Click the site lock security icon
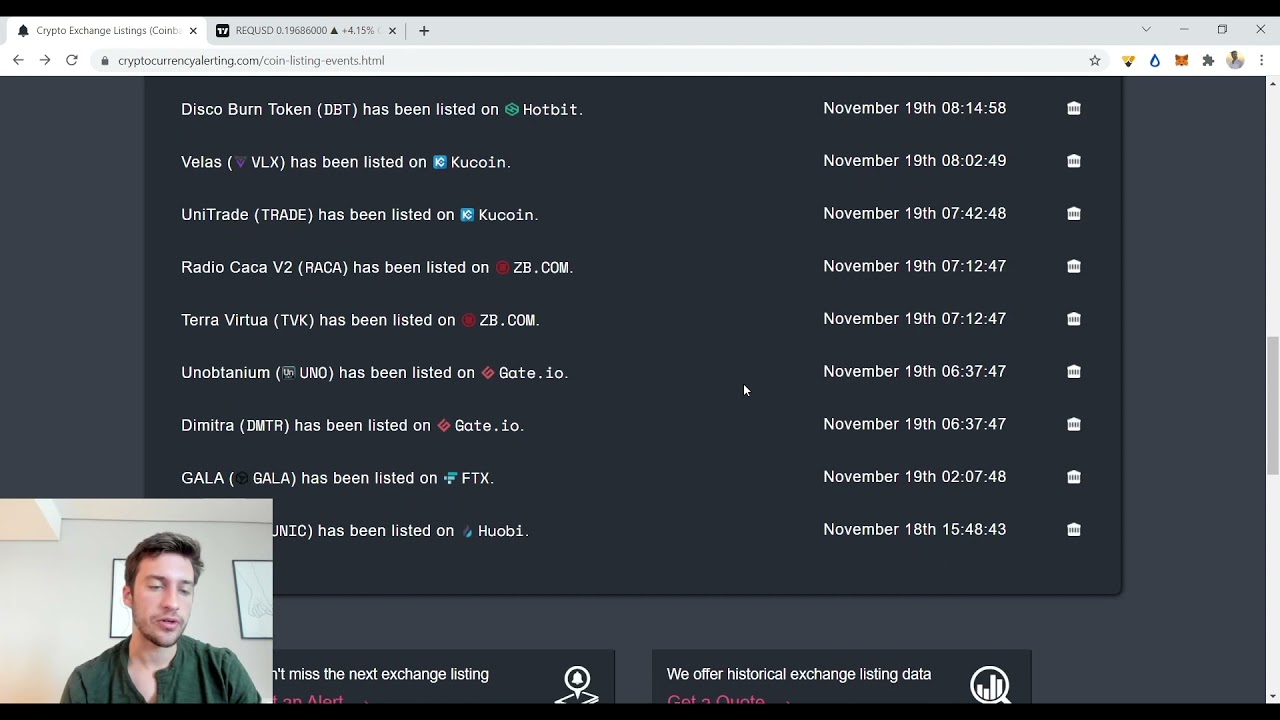 click(x=105, y=60)
